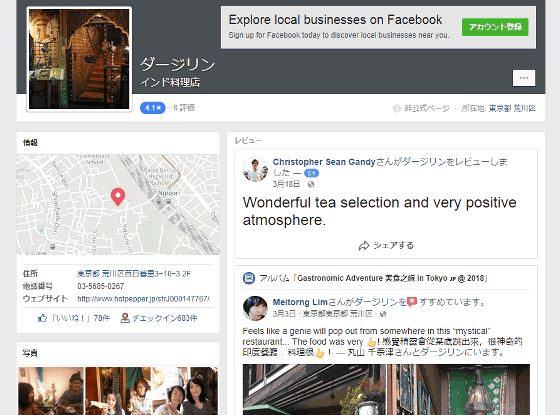
Task: Click the インド料理店 category text
Action: [x=170, y=82]
